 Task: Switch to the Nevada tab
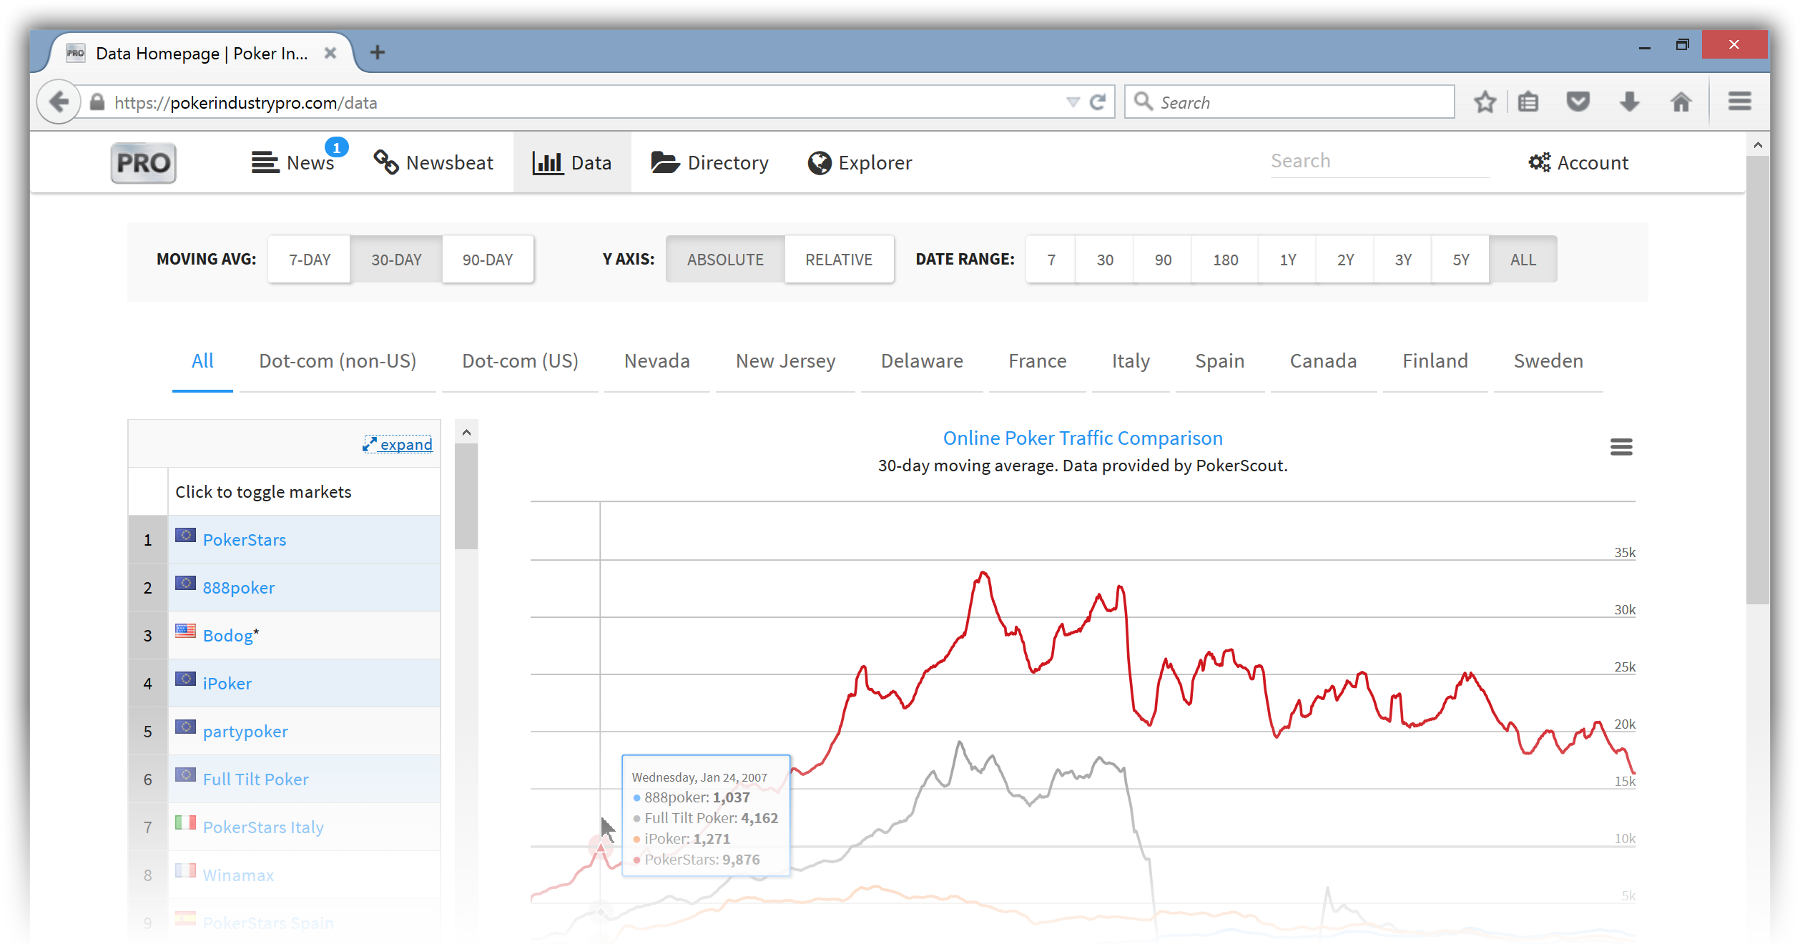[x=657, y=361]
